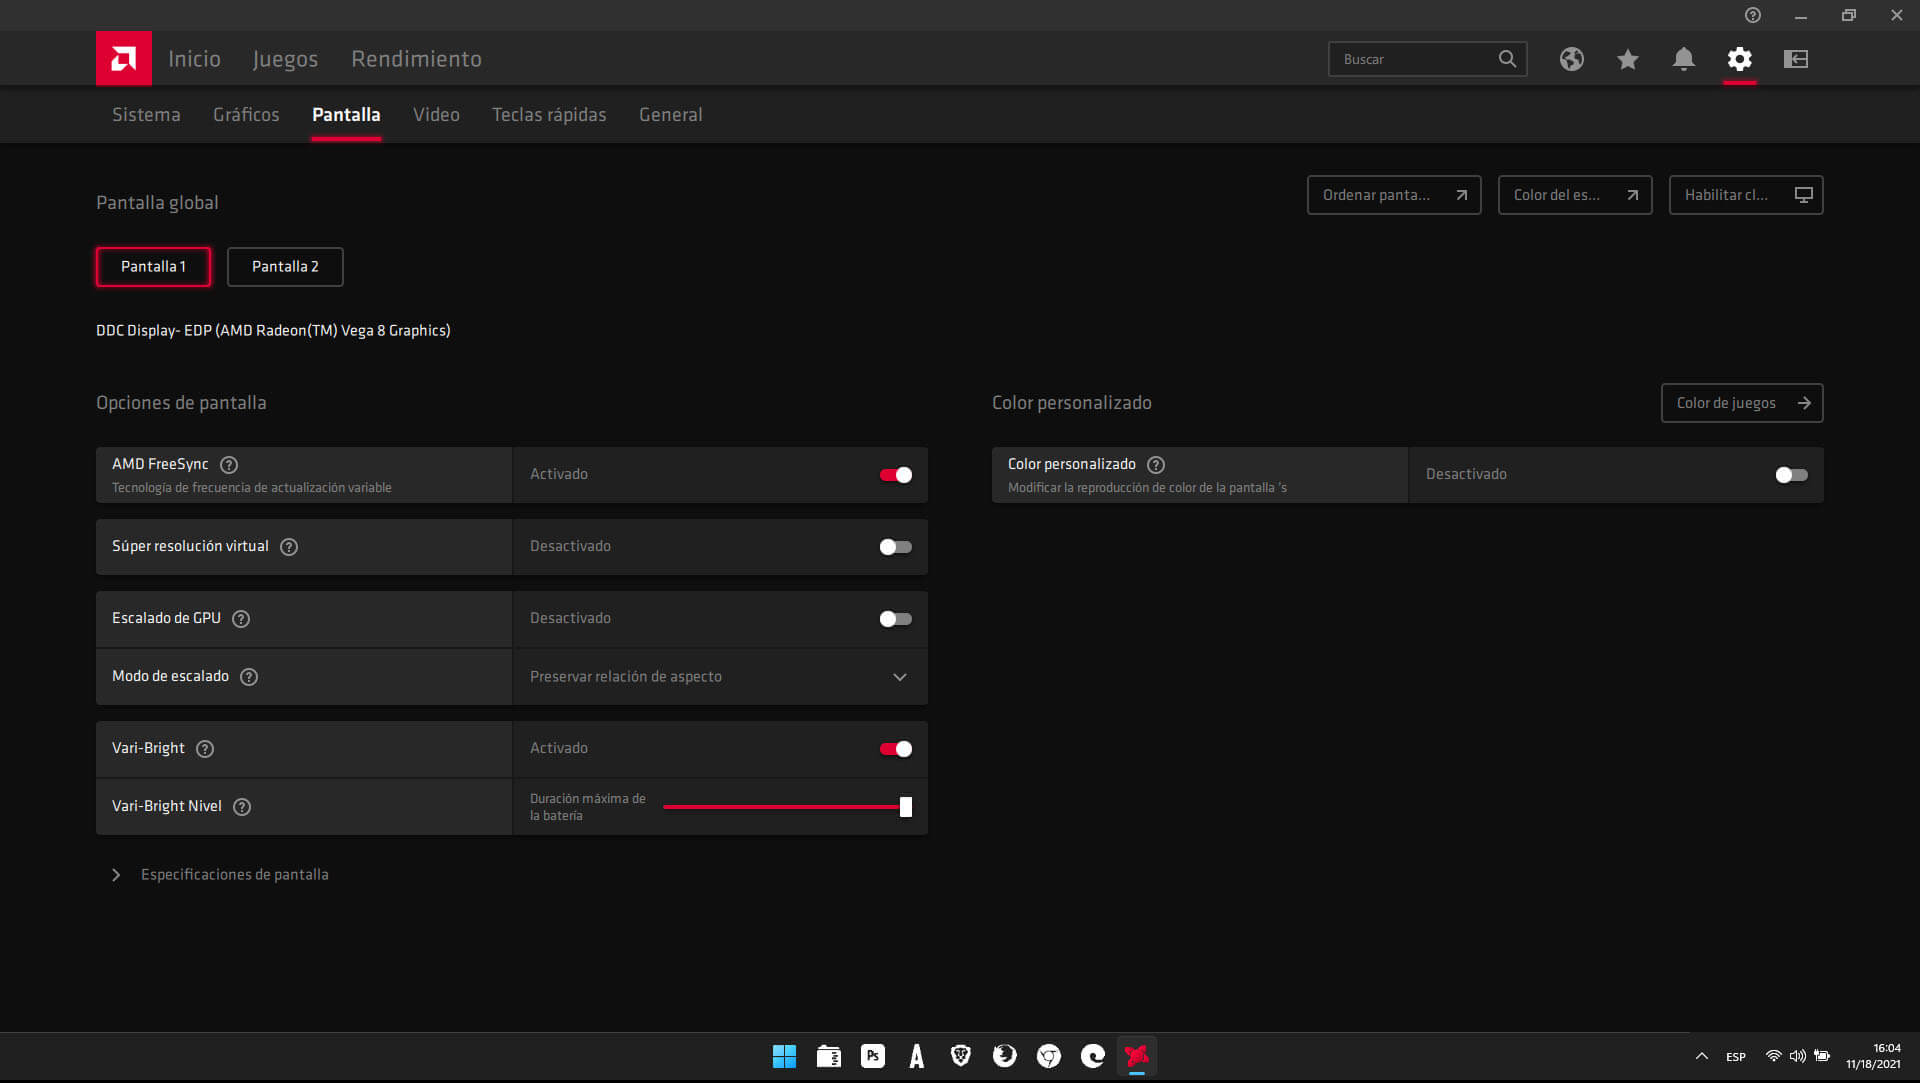Open Windows Start menu

tap(785, 1056)
